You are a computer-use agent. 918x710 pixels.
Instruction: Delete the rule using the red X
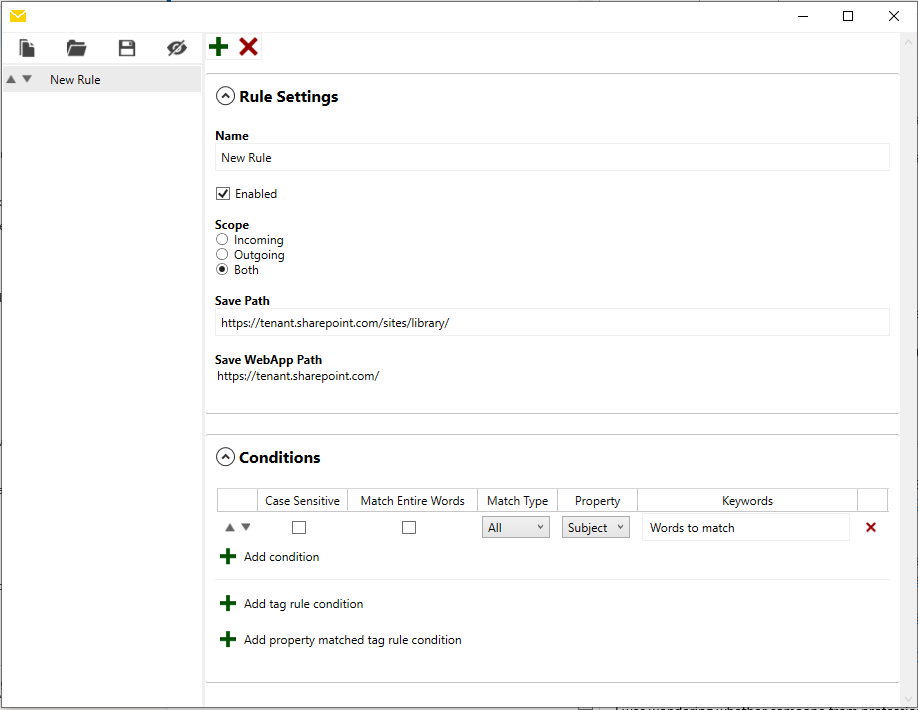(x=247, y=46)
